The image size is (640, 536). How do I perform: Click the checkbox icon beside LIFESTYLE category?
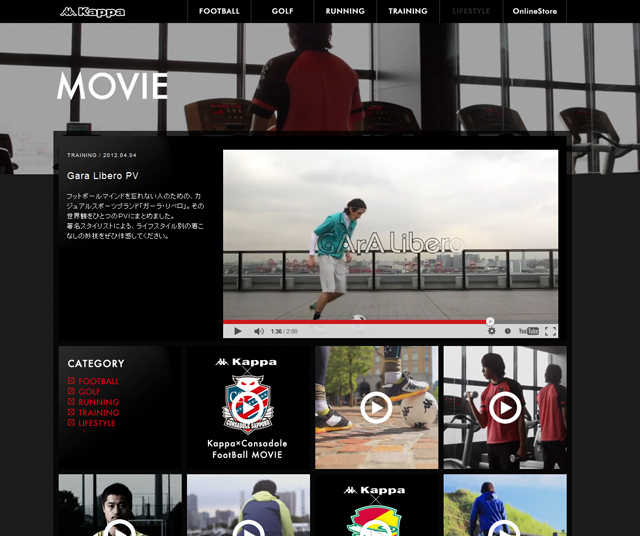[71, 423]
